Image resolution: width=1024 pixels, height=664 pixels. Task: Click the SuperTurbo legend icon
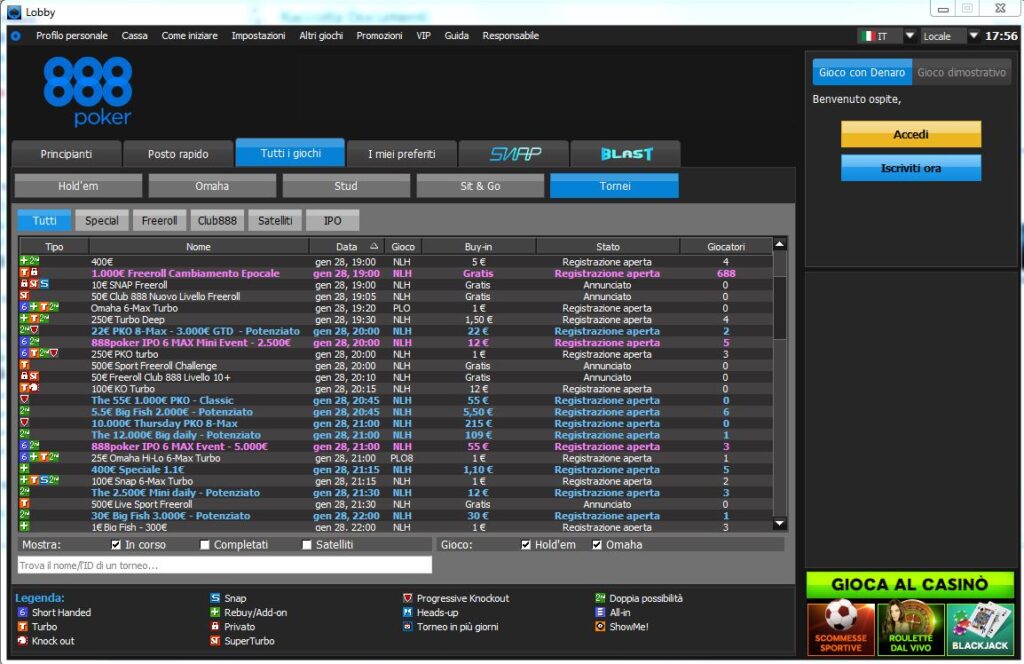(x=215, y=641)
